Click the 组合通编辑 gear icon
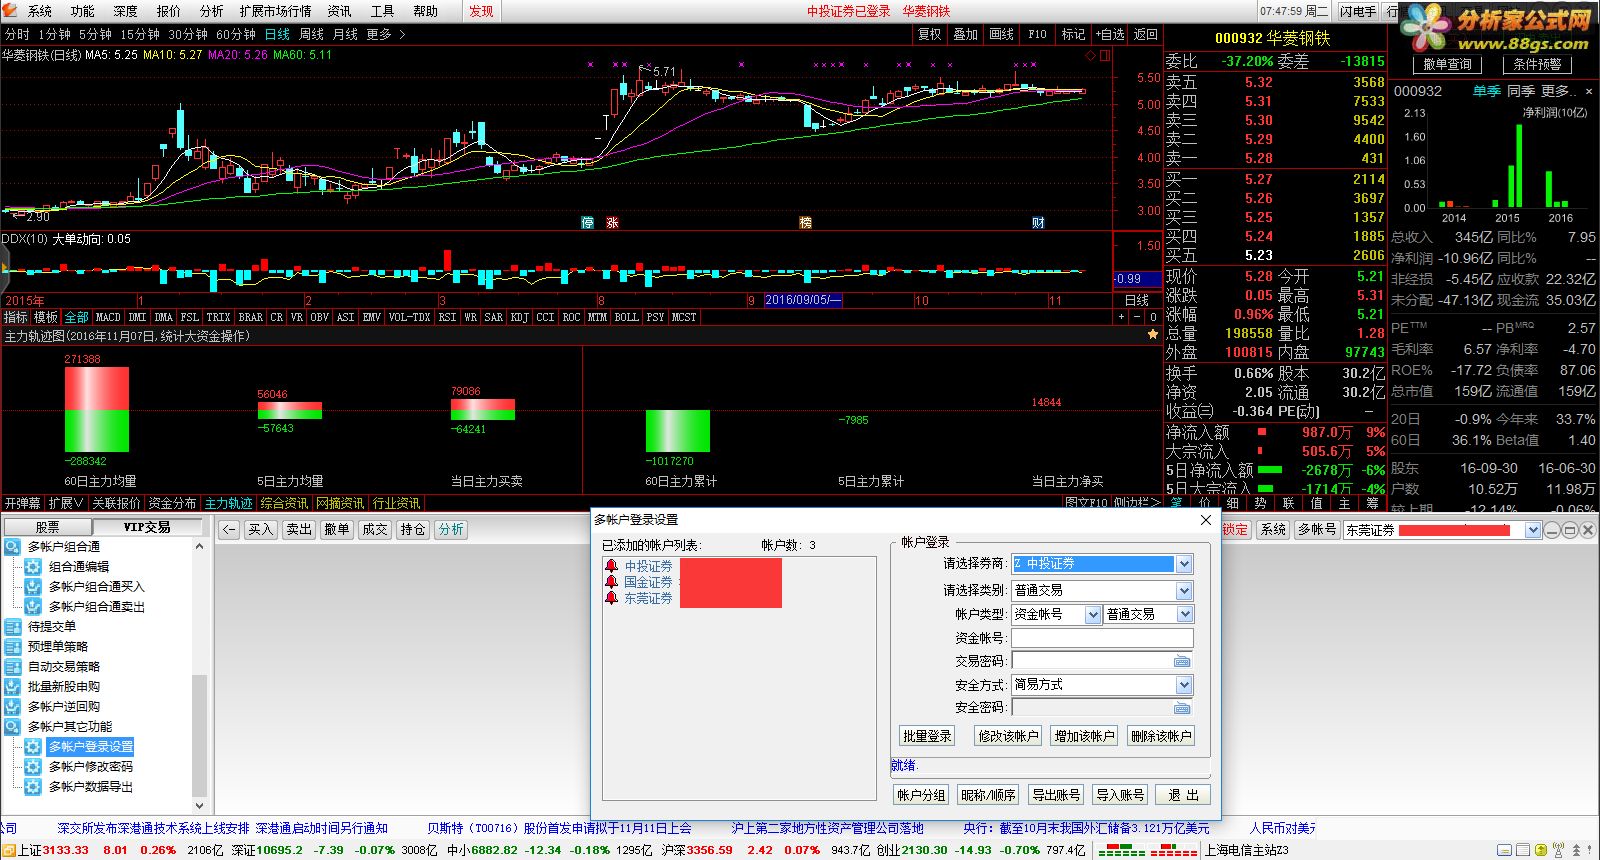1600x860 pixels. pos(33,567)
